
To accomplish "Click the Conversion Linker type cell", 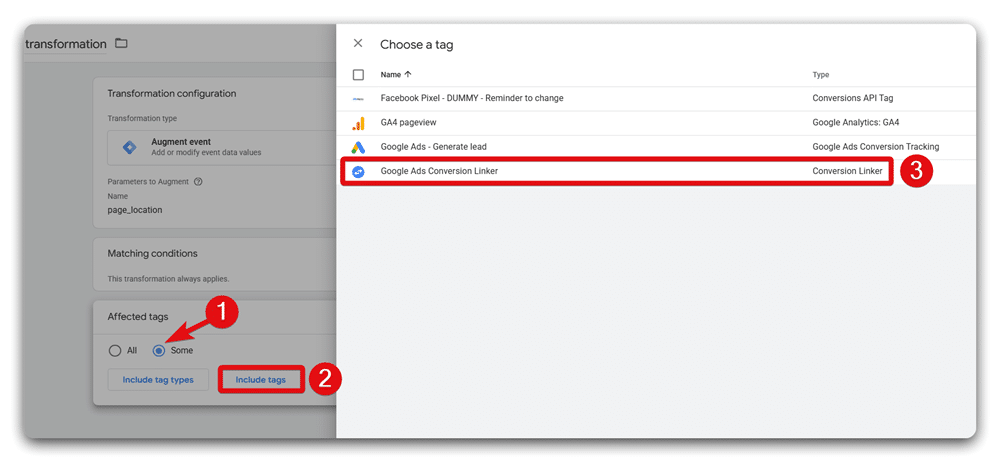I will click(x=848, y=172).
